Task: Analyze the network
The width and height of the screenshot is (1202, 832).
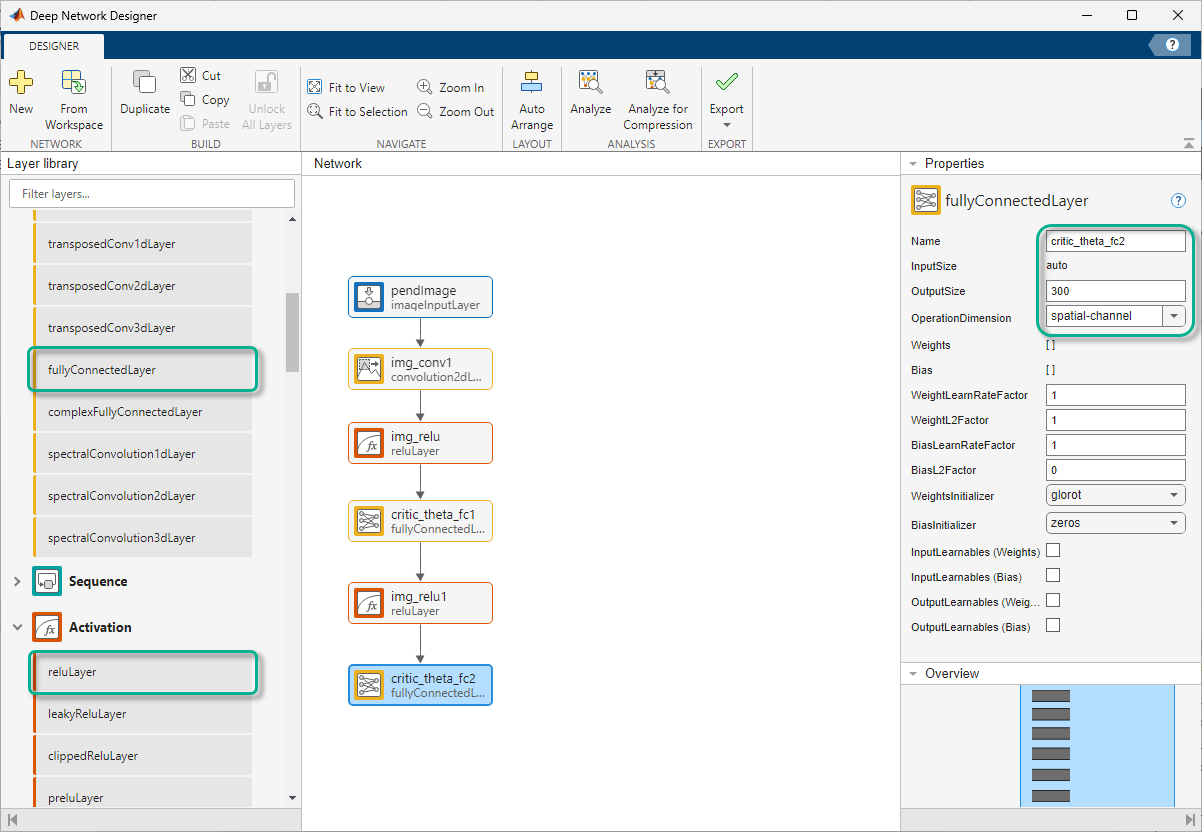Action: pos(591,95)
